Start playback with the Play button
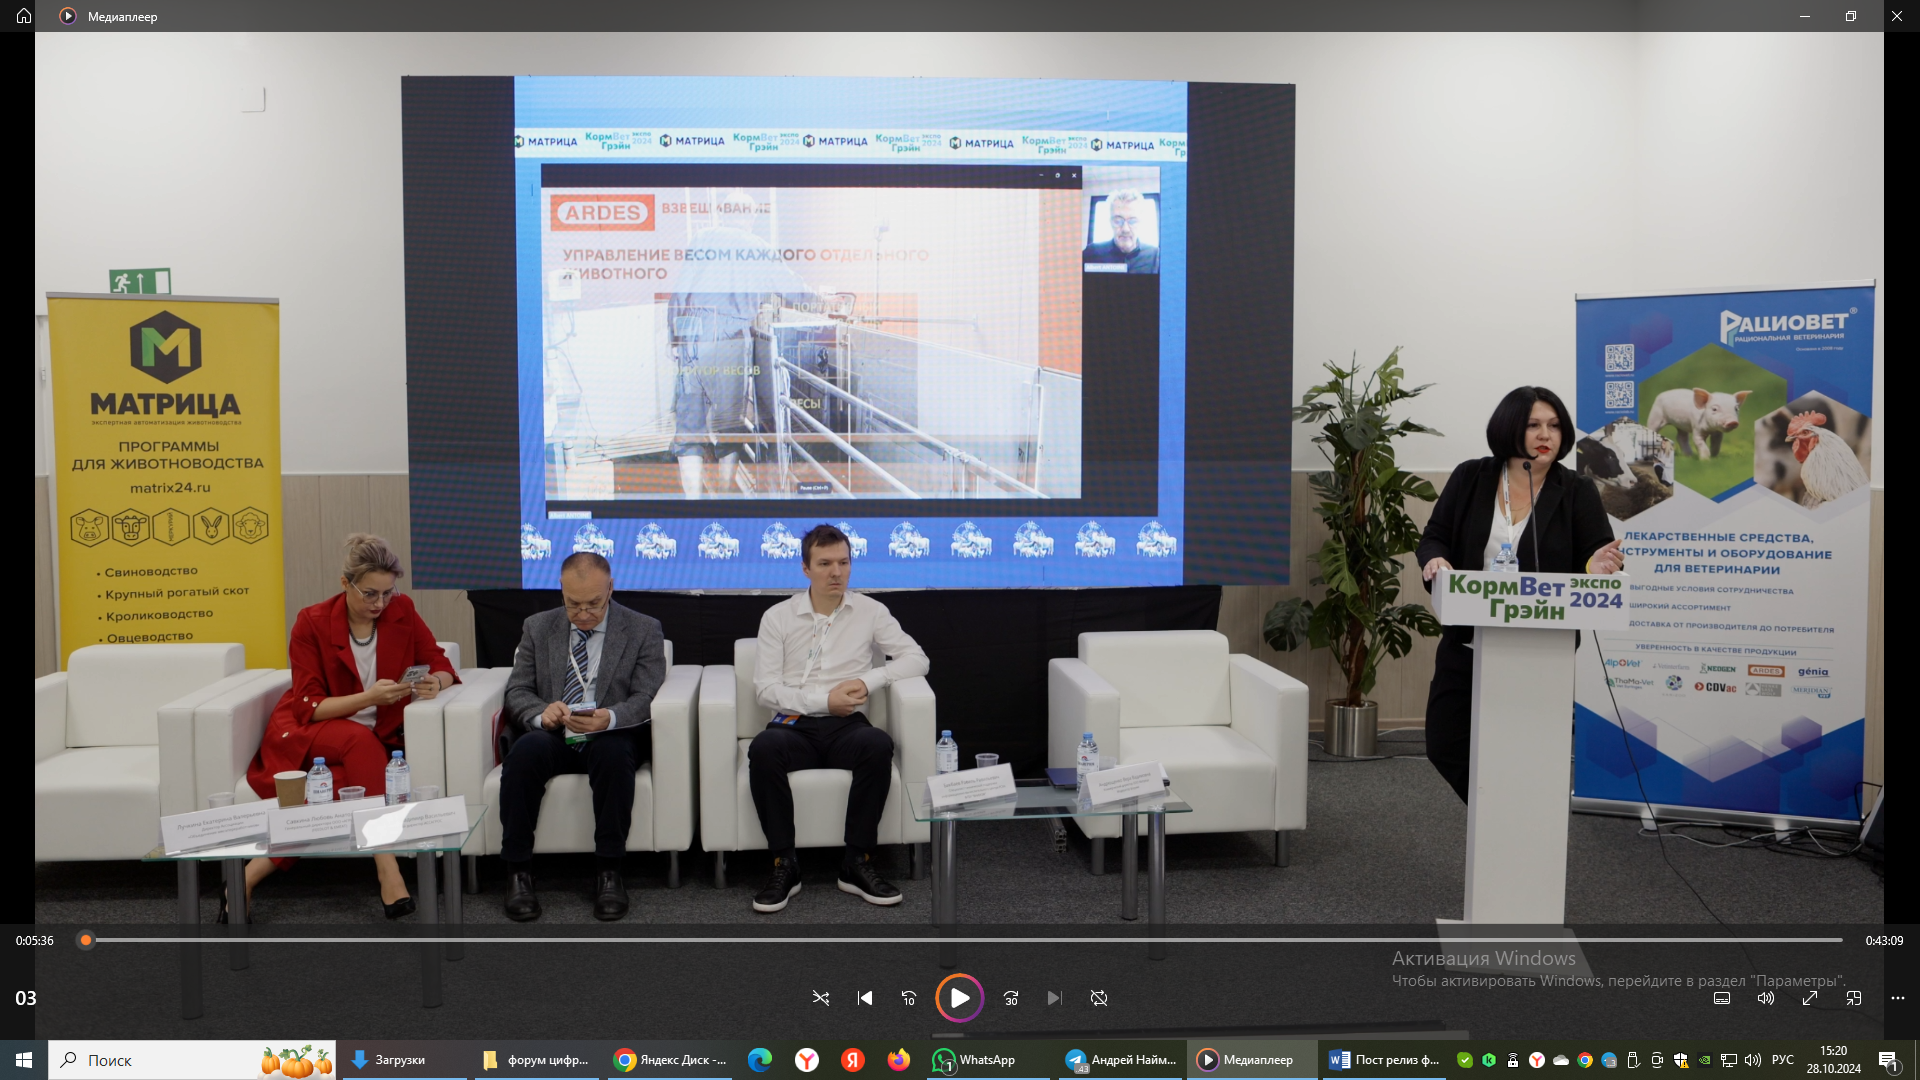The image size is (1920, 1080). pos(959,998)
